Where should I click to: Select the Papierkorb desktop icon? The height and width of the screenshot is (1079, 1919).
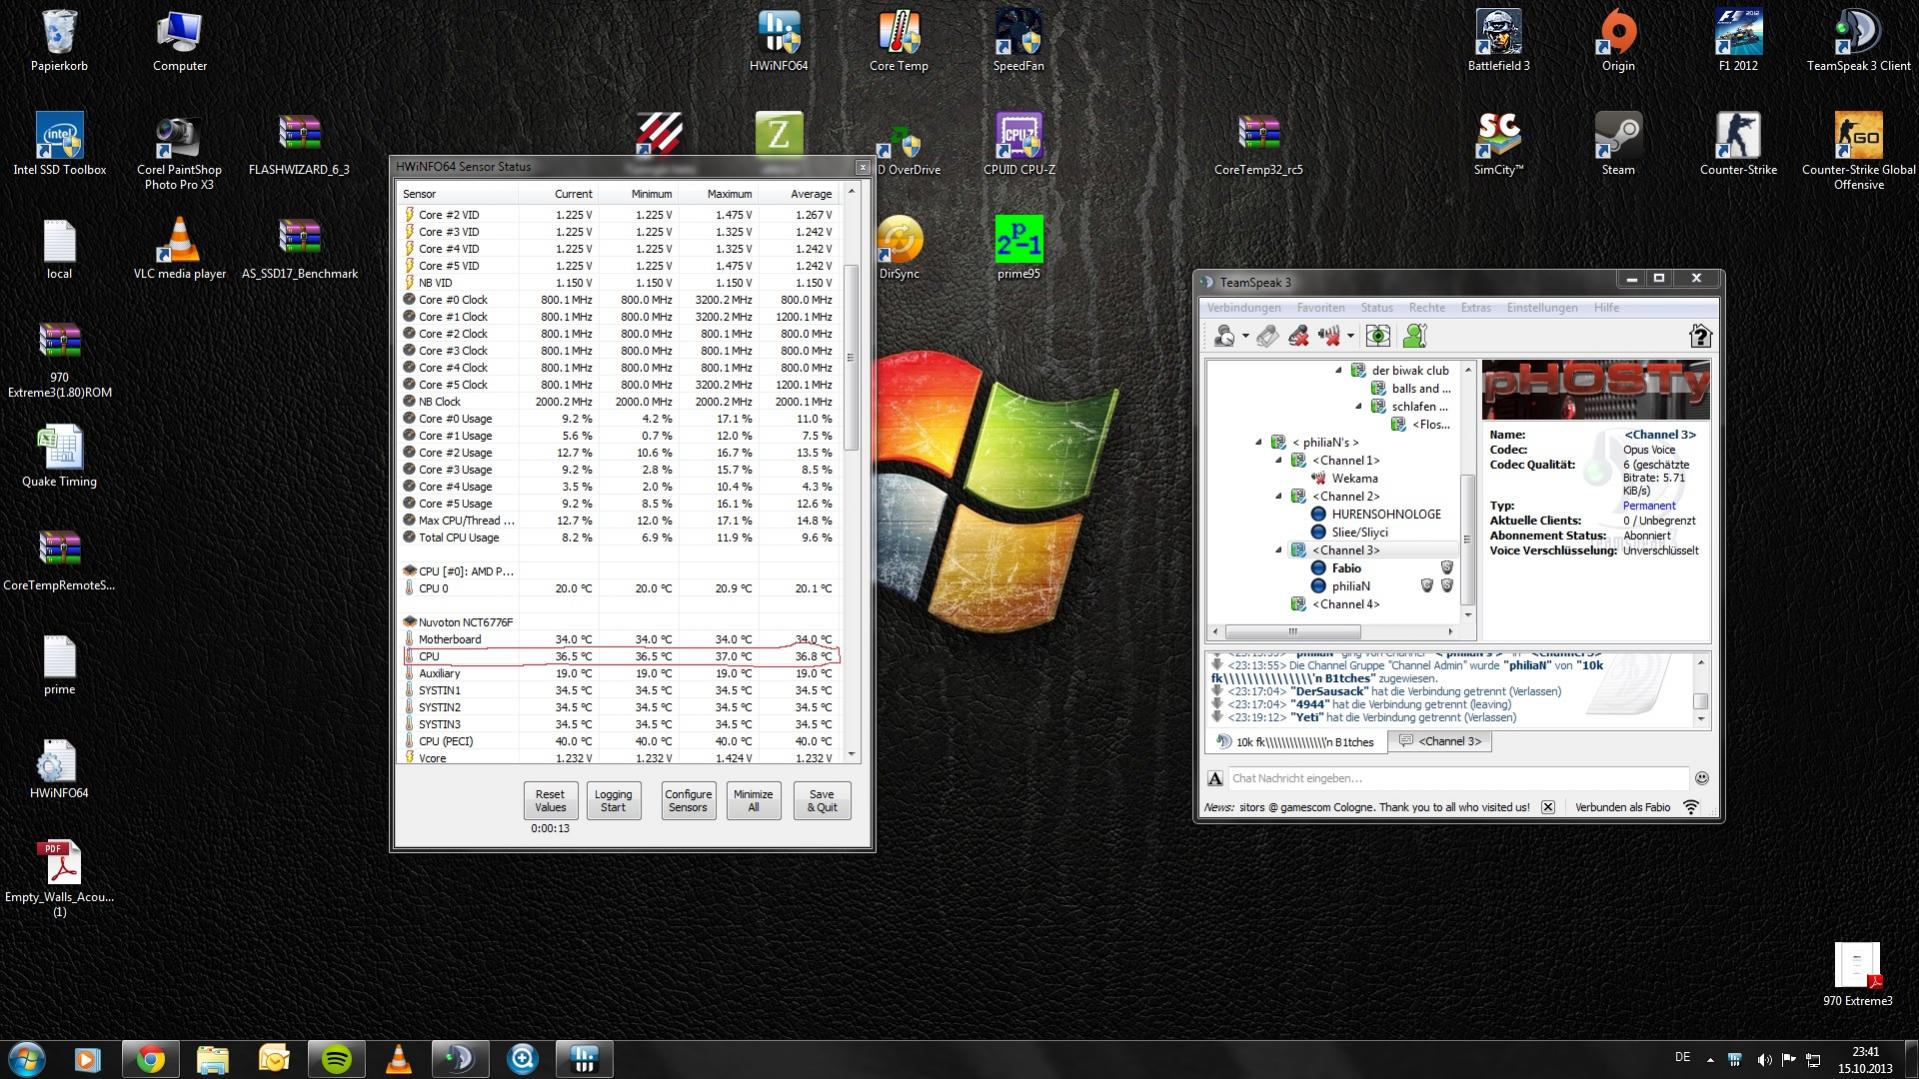[x=59, y=42]
